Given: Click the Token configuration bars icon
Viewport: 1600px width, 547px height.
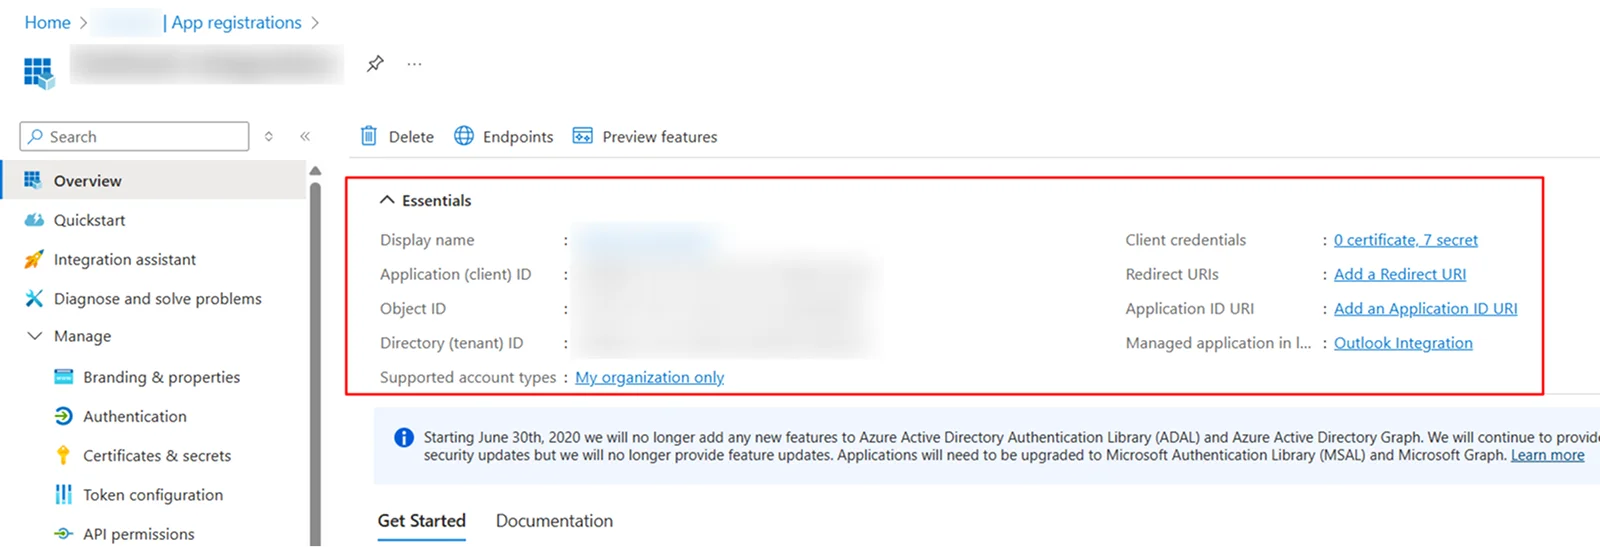Looking at the screenshot, I should coord(63,494).
